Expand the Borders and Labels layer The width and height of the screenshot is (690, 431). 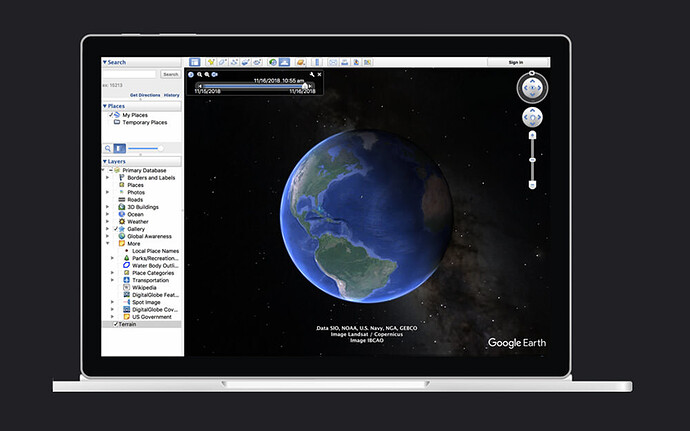tap(107, 177)
